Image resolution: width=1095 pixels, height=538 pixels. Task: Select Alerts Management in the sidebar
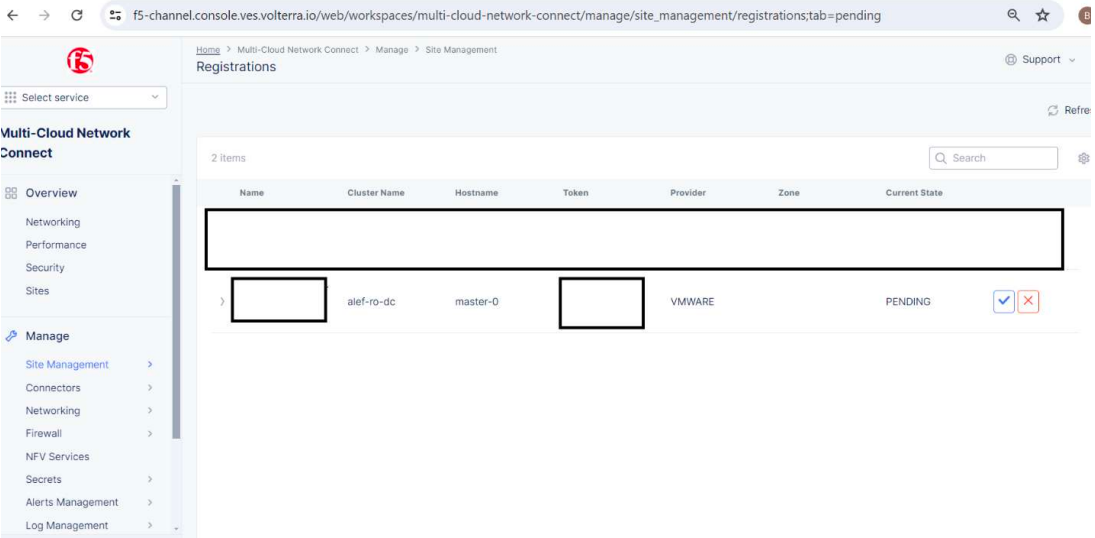tap(72, 502)
